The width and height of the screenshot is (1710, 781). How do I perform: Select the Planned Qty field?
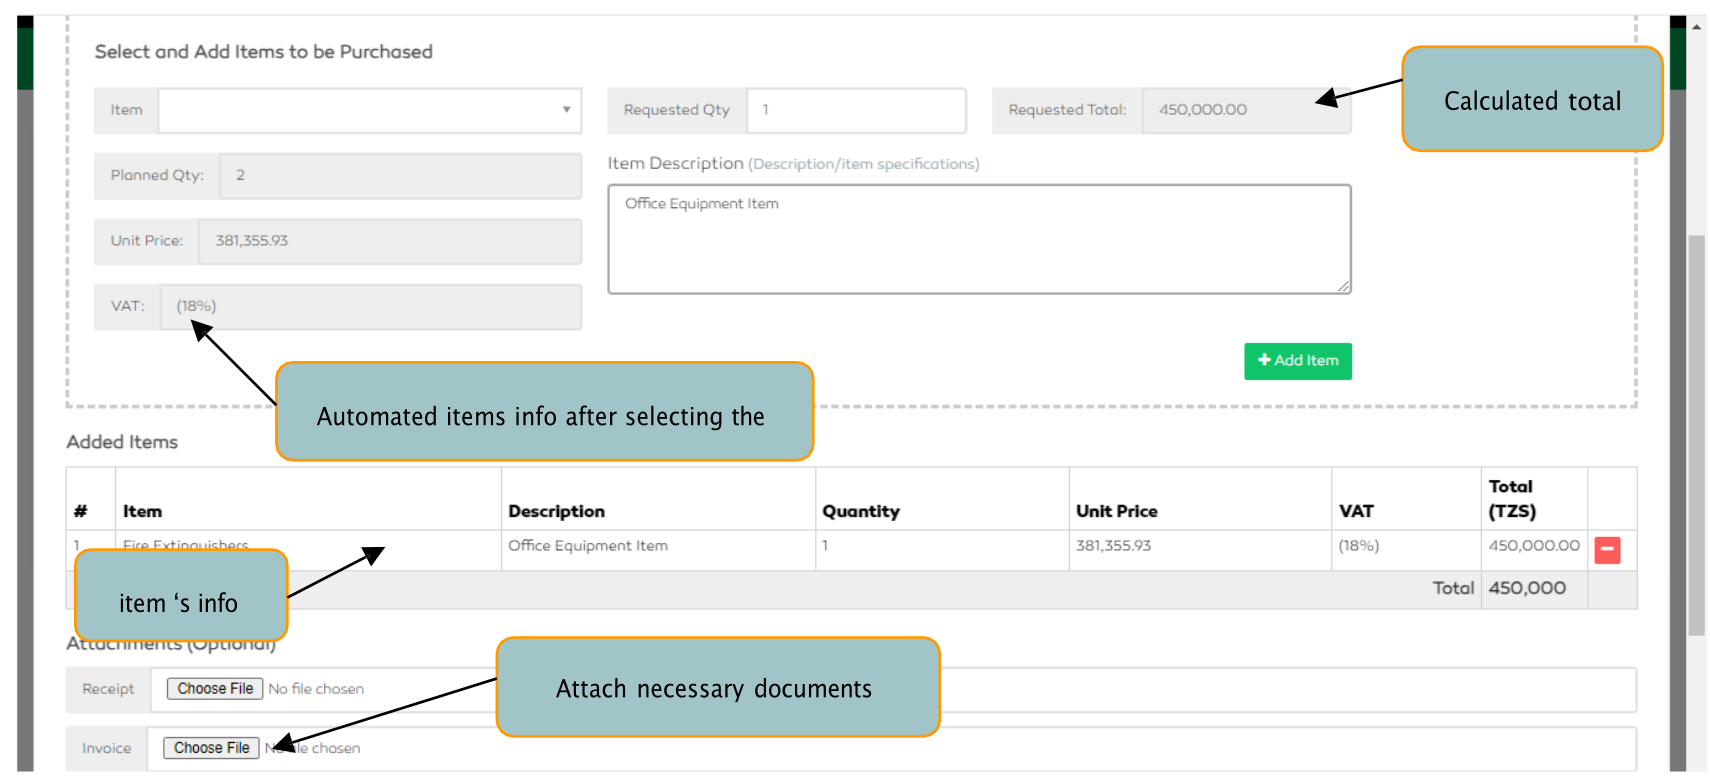pyautogui.click(x=399, y=176)
